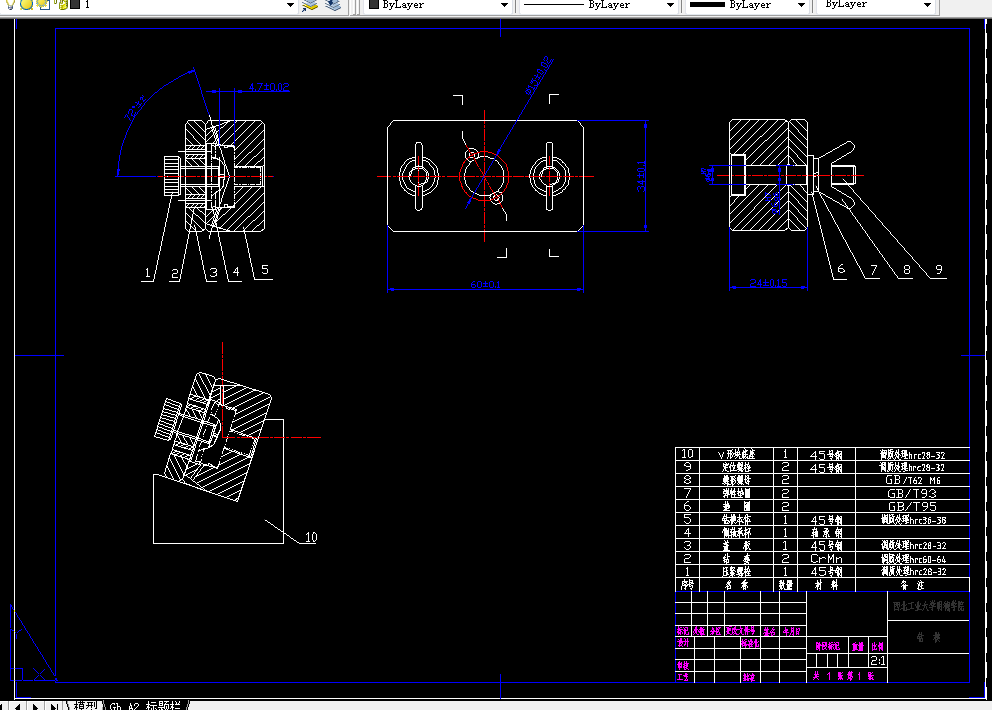
Task: Click the UCS icon at the drawing corner
Action: (x=32, y=644)
